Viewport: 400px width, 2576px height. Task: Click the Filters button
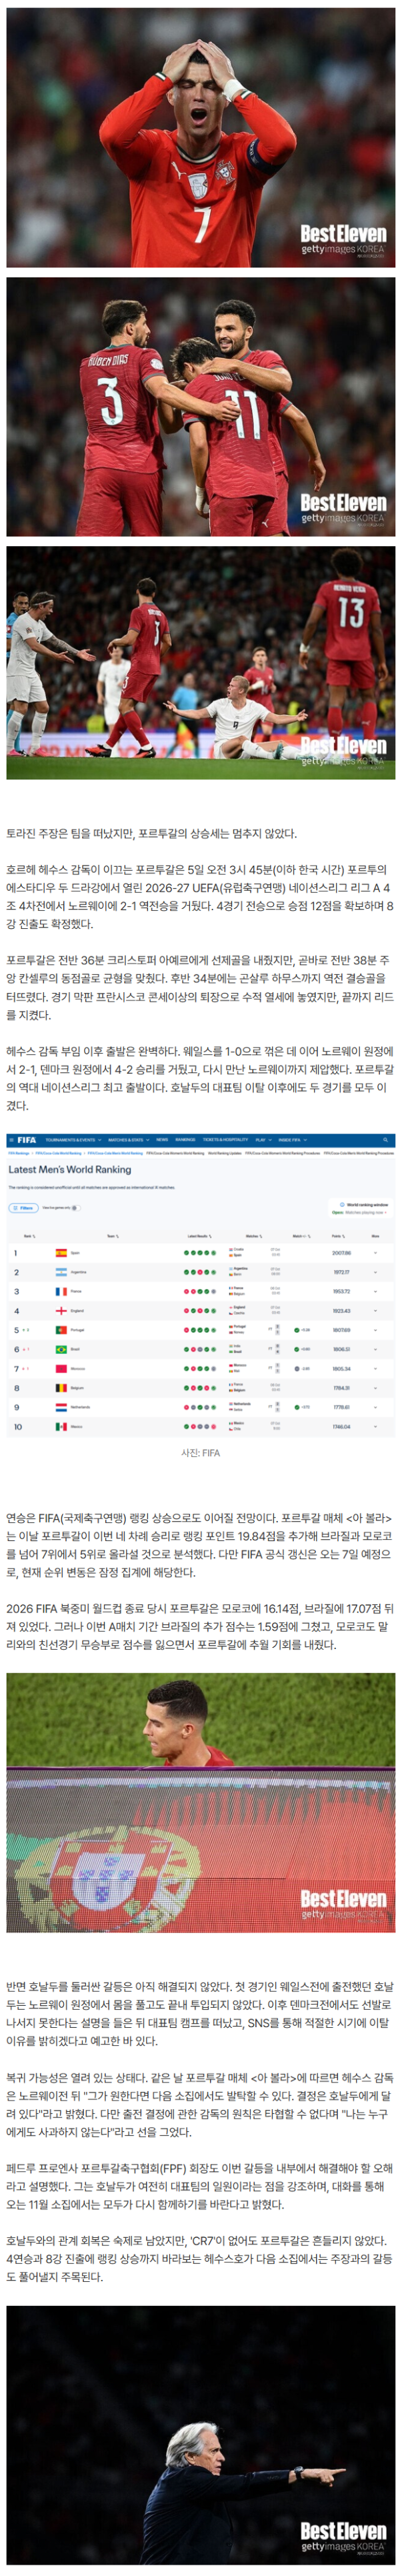[24, 1208]
